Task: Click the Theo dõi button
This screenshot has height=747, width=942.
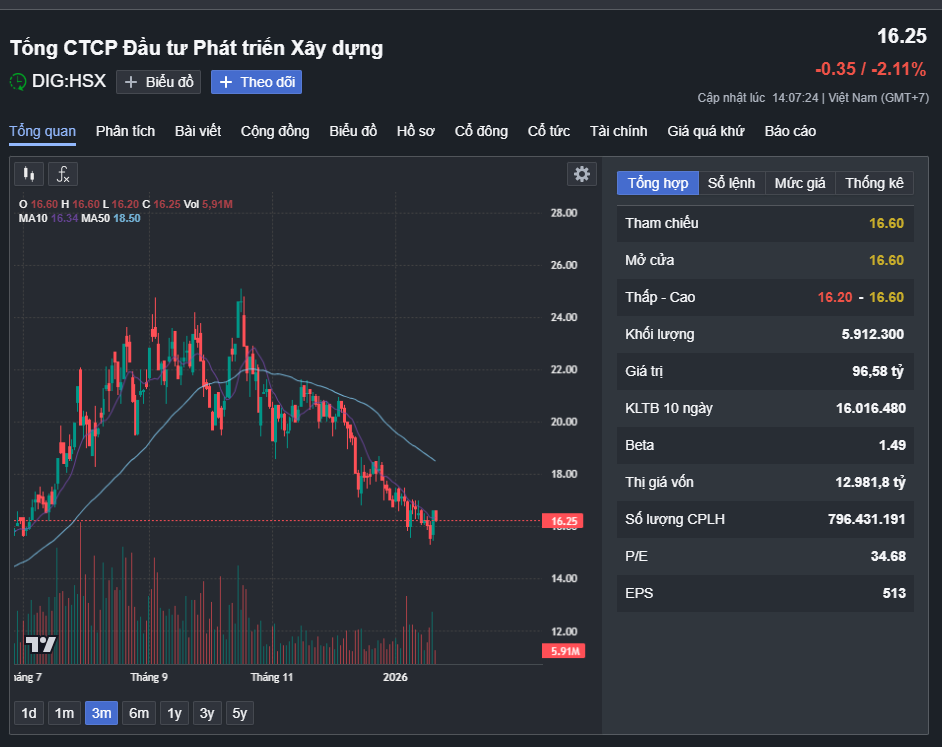Action: (256, 82)
